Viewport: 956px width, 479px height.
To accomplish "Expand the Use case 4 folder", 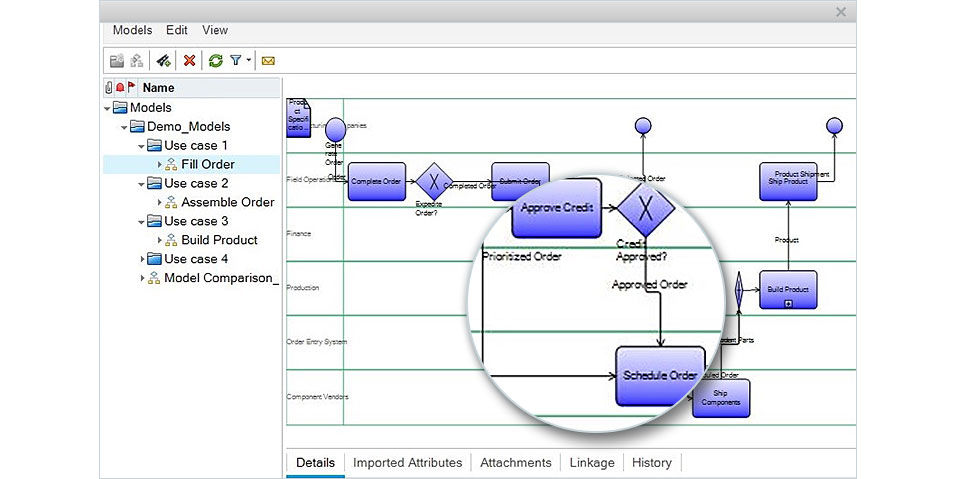I will [x=141, y=259].
